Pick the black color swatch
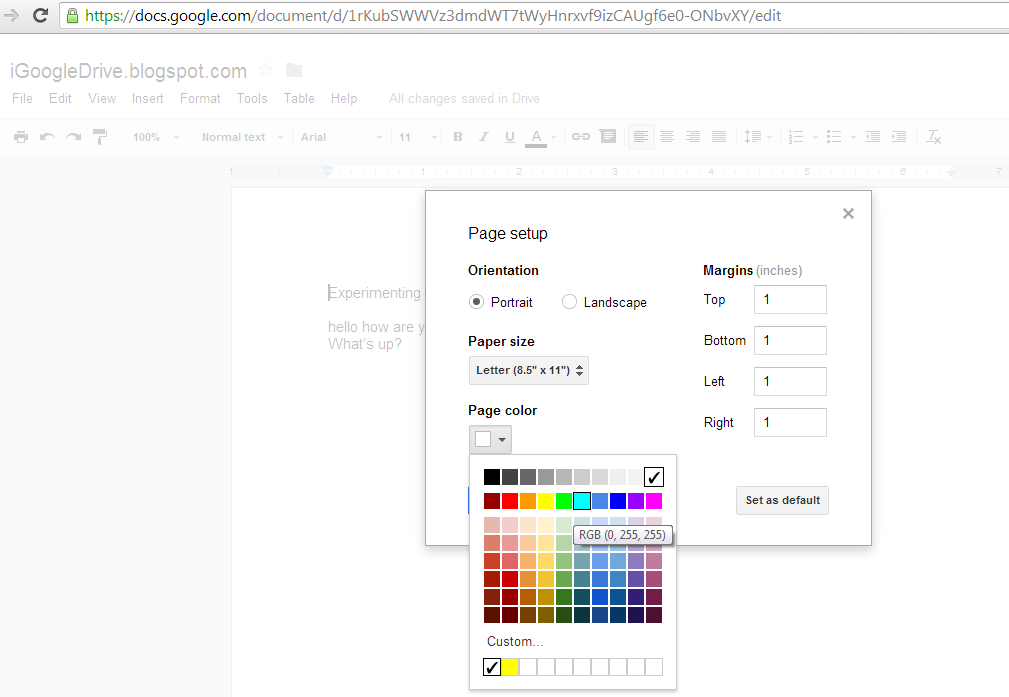The image size is (1009, 697). click(492, 477)
